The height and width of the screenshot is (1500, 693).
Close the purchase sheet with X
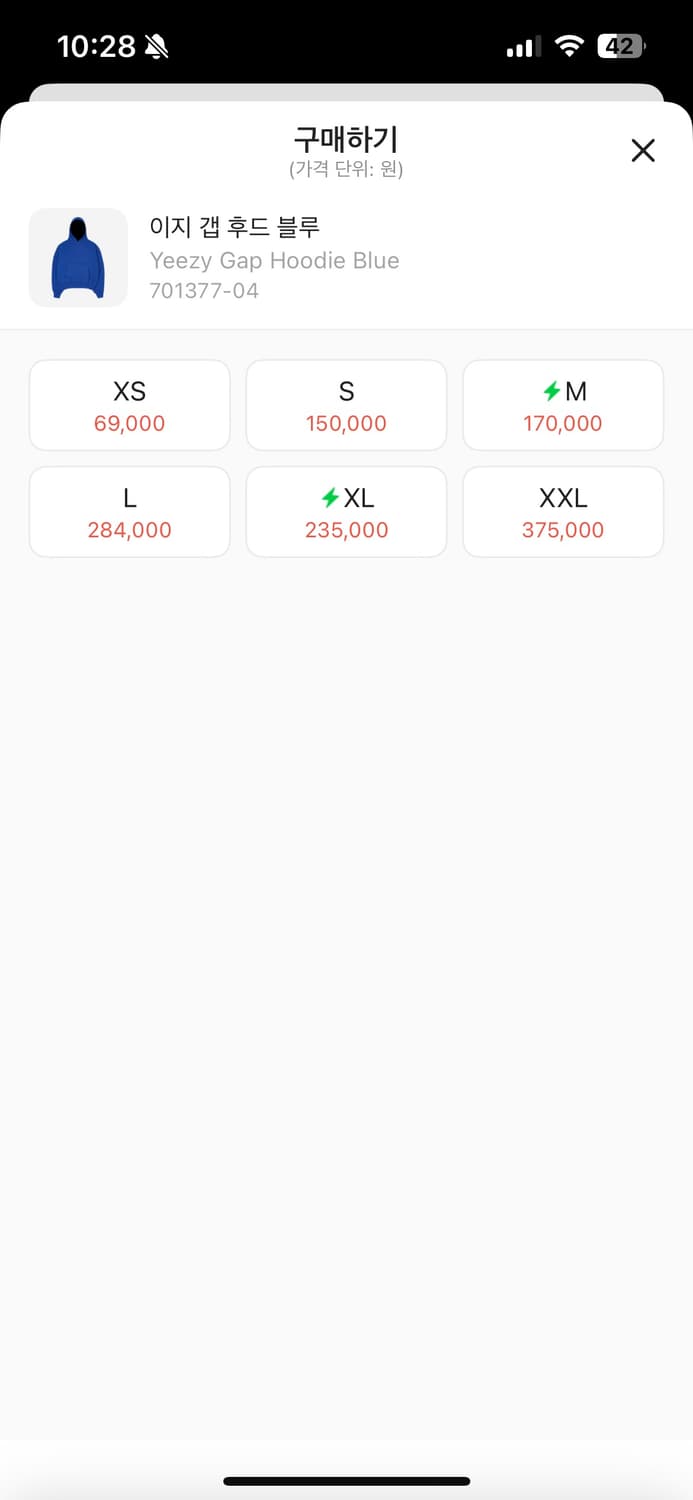[x=643, y=150]
